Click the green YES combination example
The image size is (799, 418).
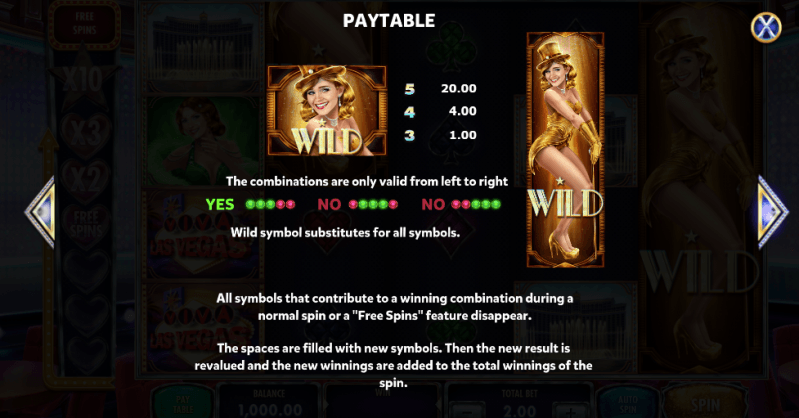(250, 204)
